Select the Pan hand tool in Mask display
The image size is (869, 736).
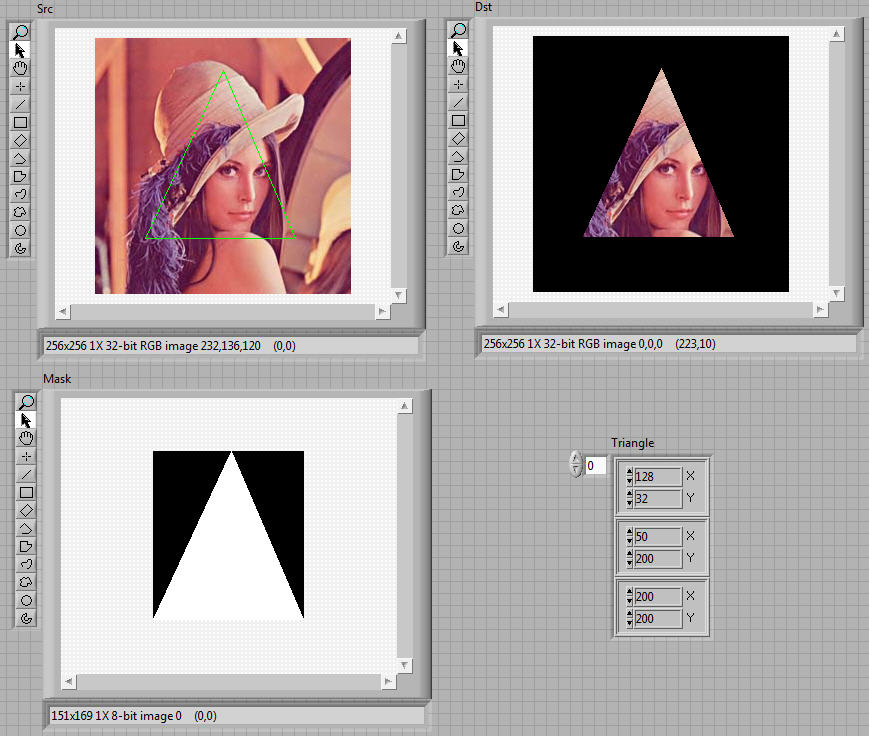click(26, 438)
